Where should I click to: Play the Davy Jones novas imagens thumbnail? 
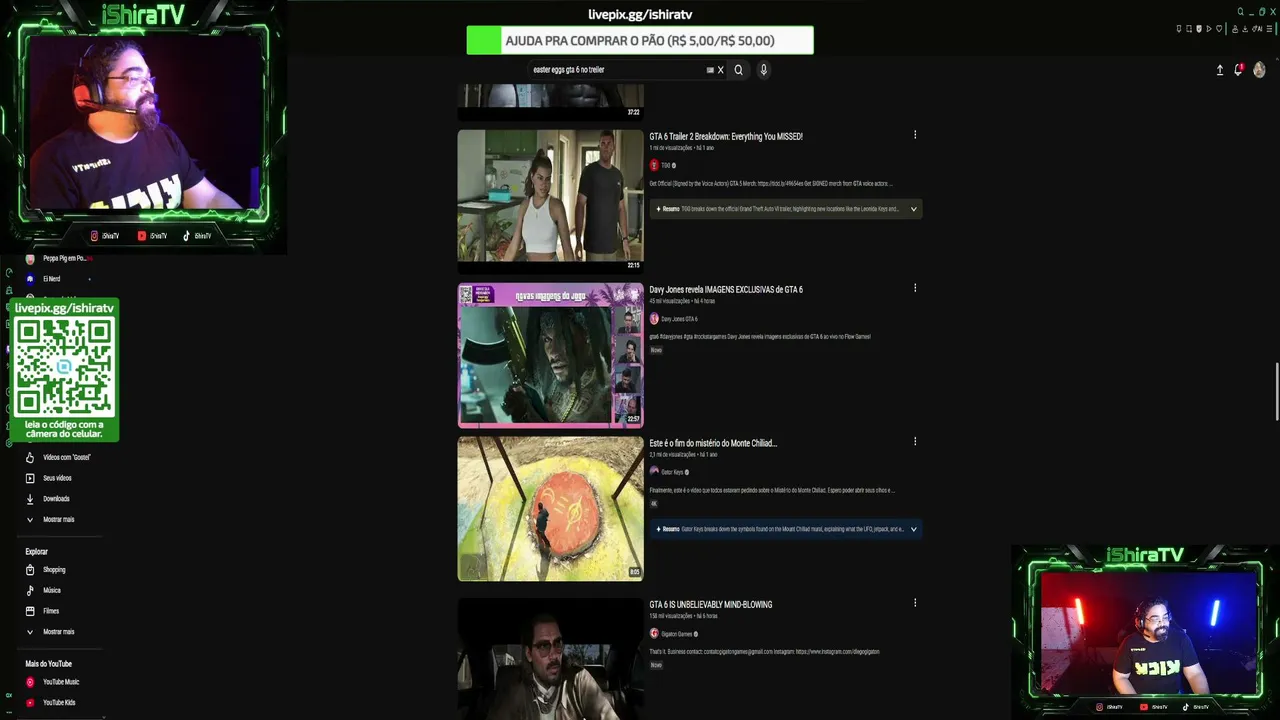point(551,355)
